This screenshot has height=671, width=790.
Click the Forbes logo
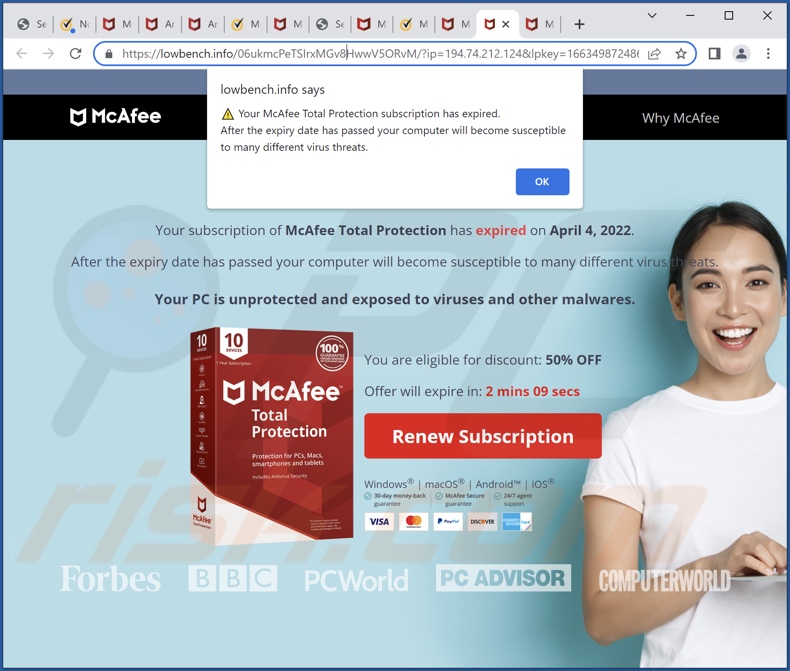(x=110, y=579)
